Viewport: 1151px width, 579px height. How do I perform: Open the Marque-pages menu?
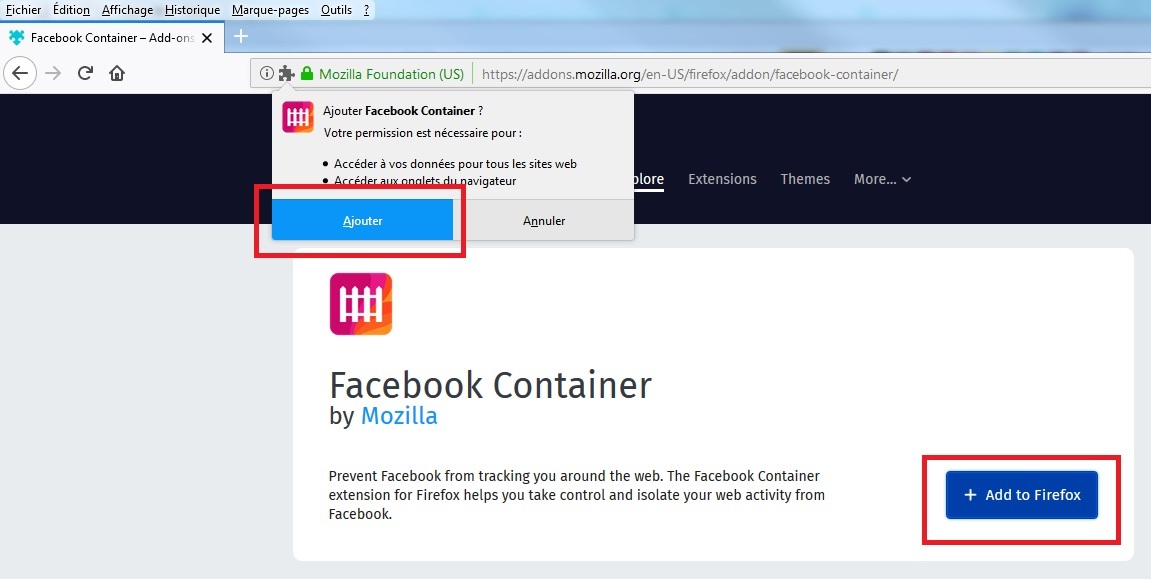270,10
